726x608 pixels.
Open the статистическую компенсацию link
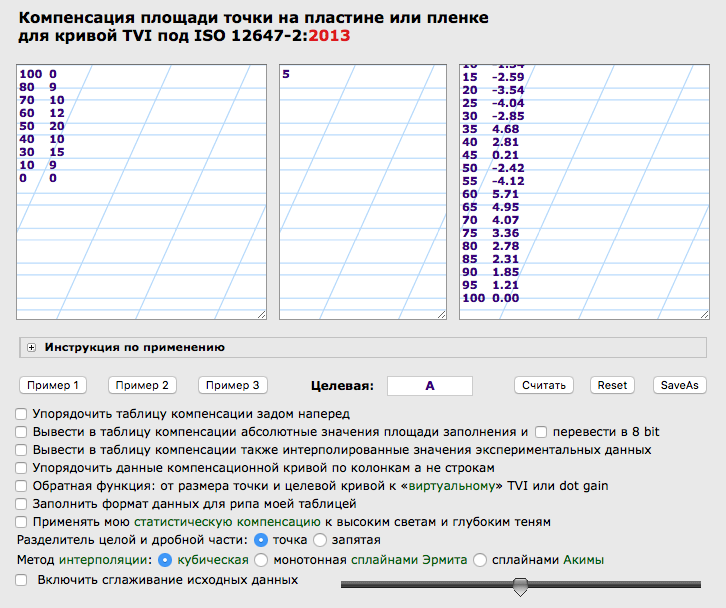[x=227, y=522]
